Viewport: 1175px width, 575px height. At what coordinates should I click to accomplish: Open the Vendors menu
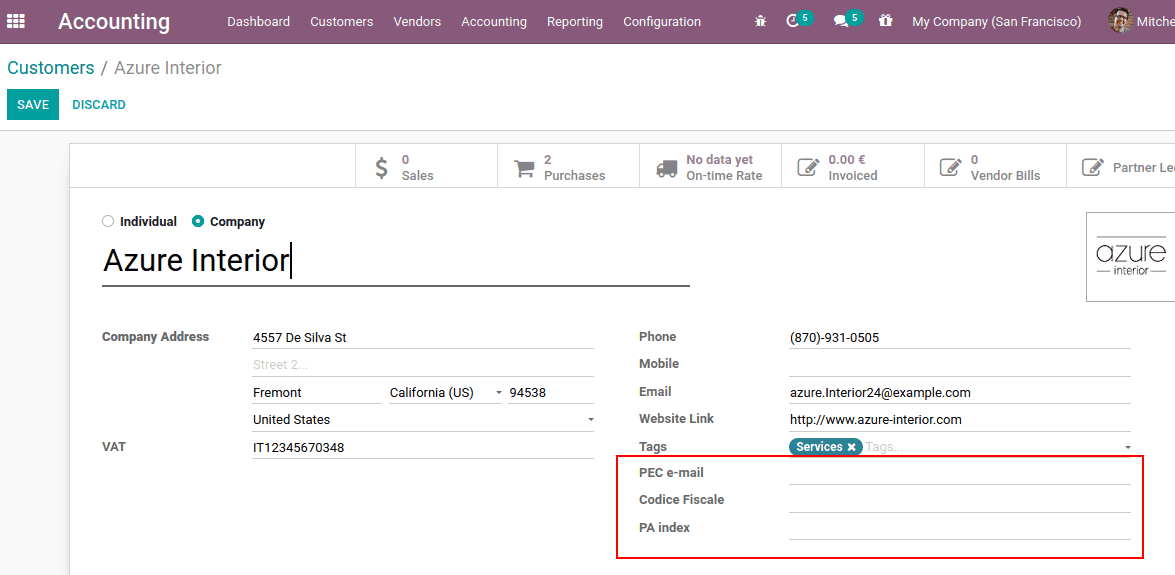tap(417, 22)
